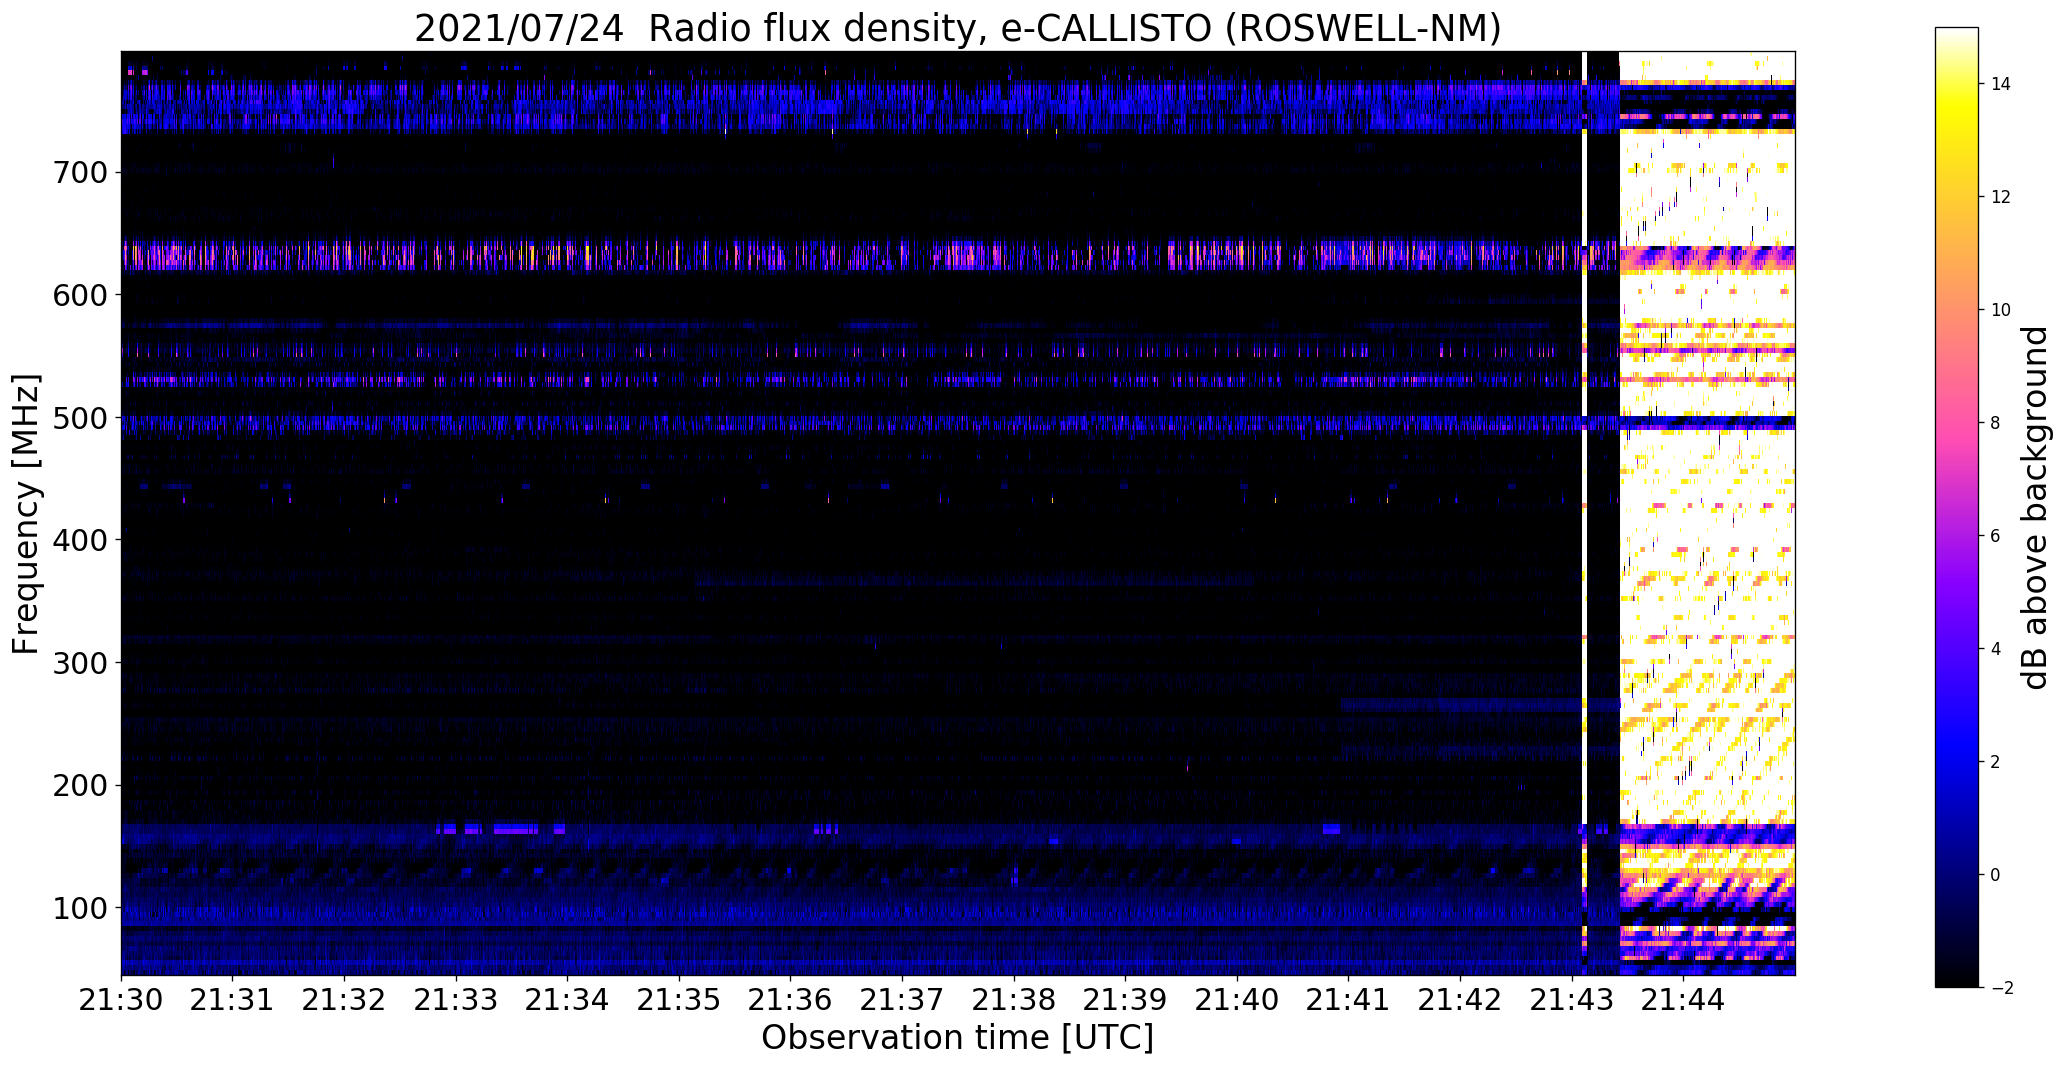
Task: Click the frequency tick label 400
Action: [78, 541]
